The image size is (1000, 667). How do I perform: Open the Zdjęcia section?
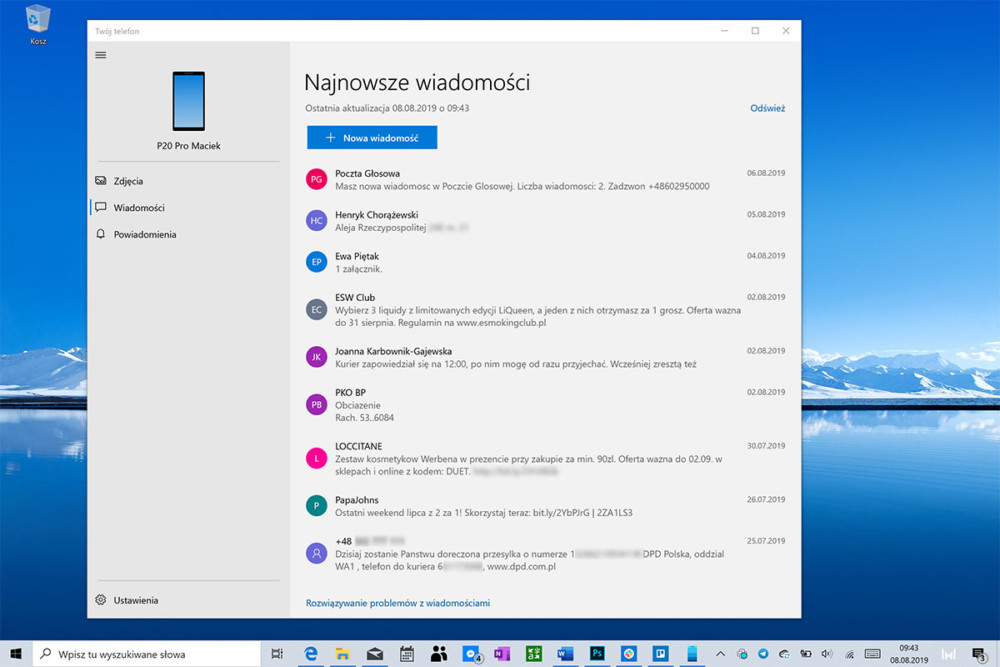[x=188, y=181]
